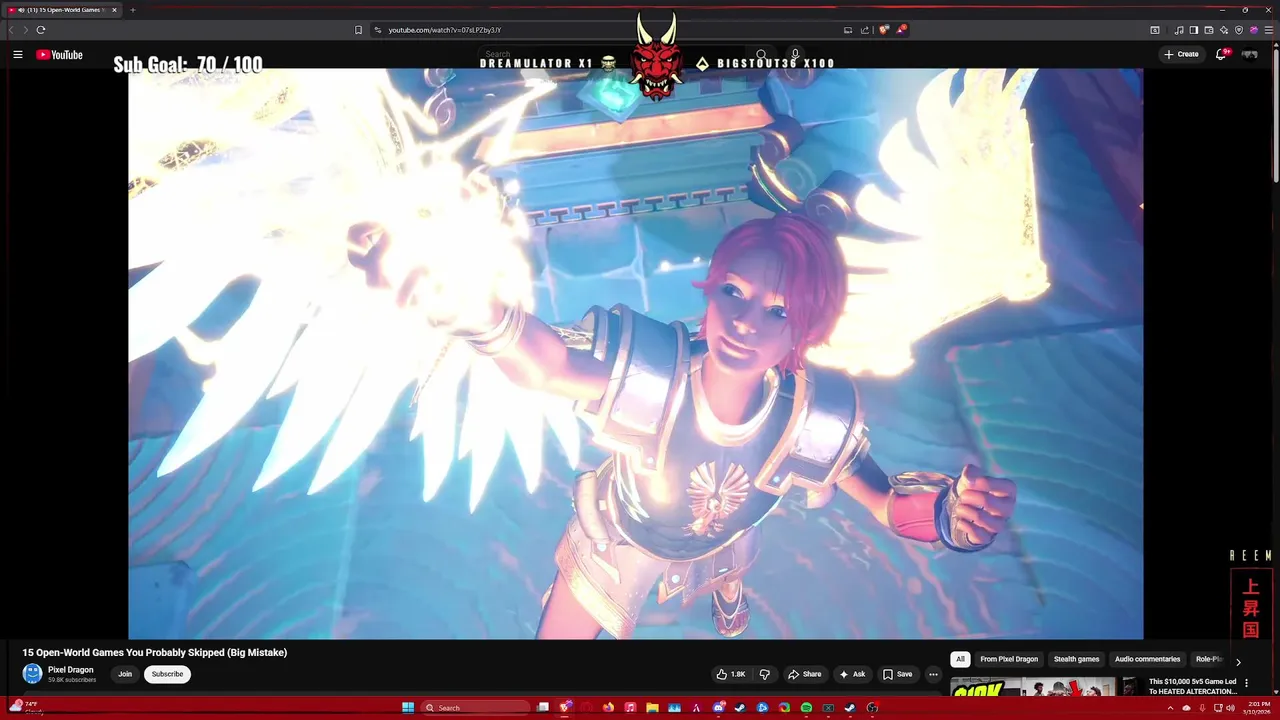The height and width of the screenshot is (720, 1280).
Task: Close the 15 Open-World Games tab
Action: pos(114,10)
